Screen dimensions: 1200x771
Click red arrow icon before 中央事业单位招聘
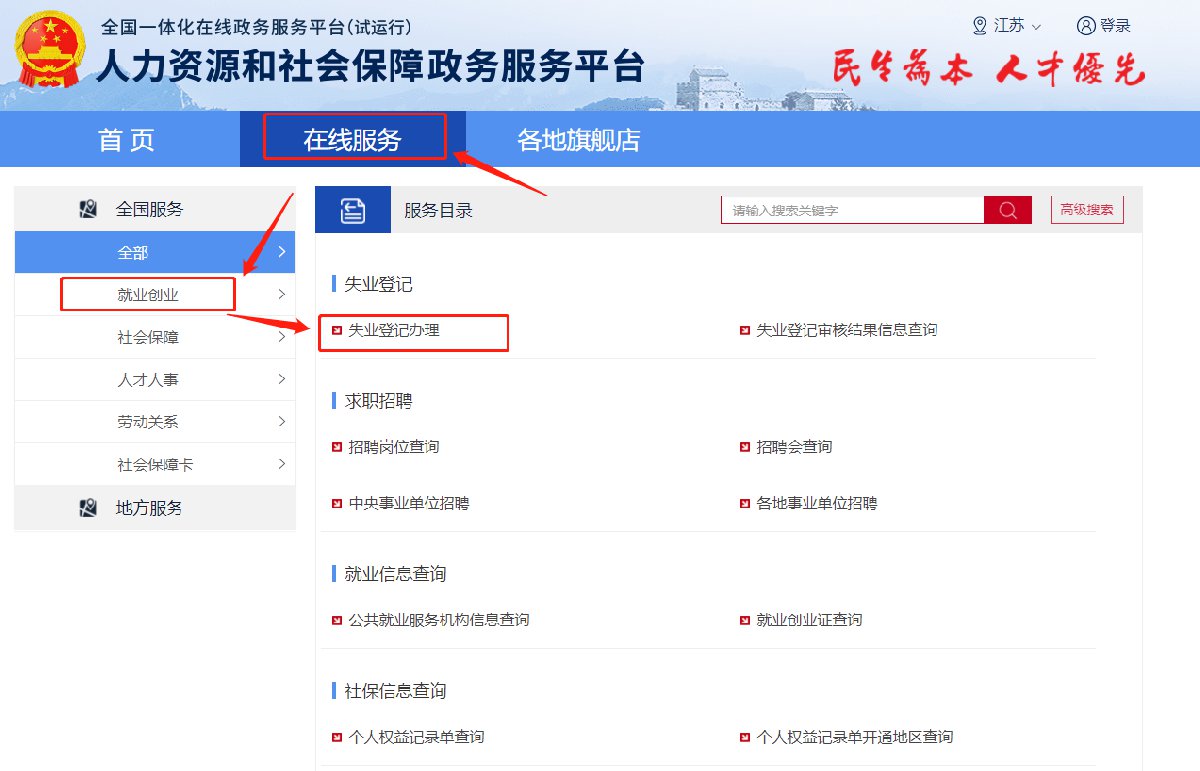pos(337,504)
